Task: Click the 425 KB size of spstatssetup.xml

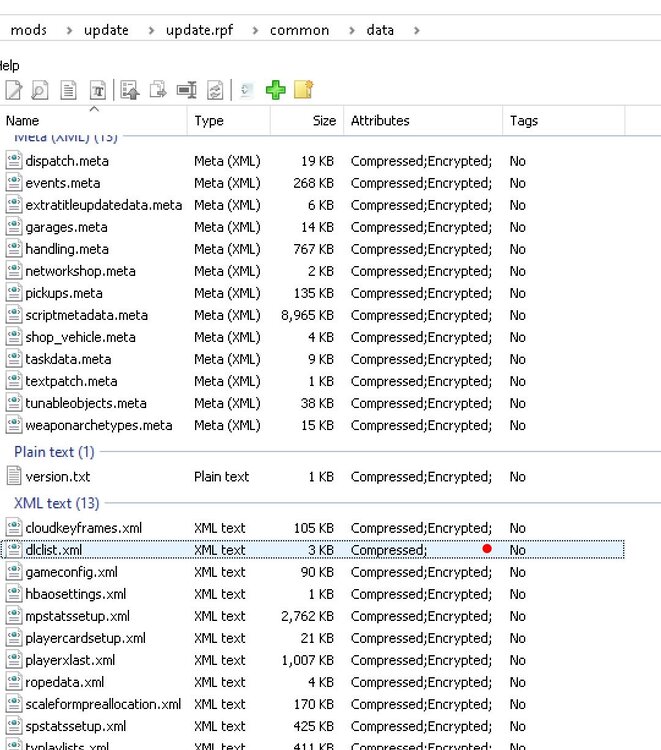Action: [313, 726]
